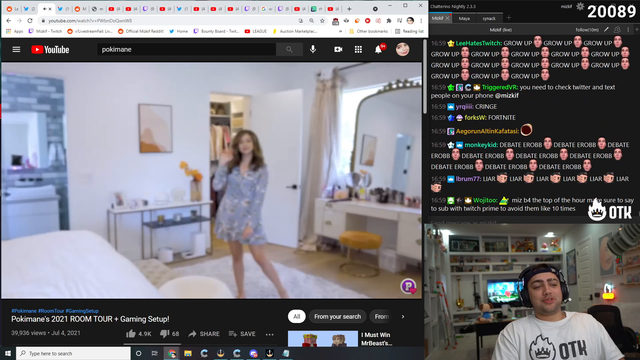Share the Pokimane room tour video

(204, 333)
